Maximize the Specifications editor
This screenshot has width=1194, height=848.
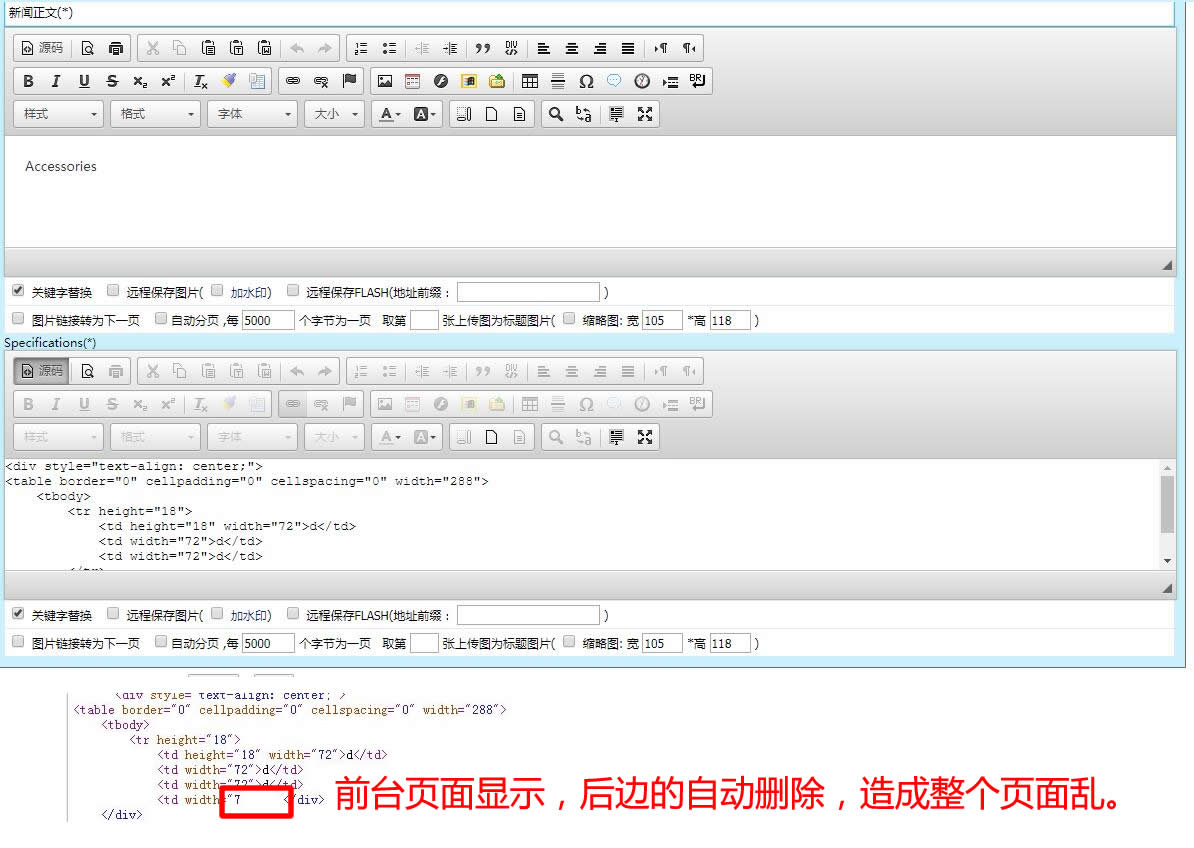pos(645,437)
